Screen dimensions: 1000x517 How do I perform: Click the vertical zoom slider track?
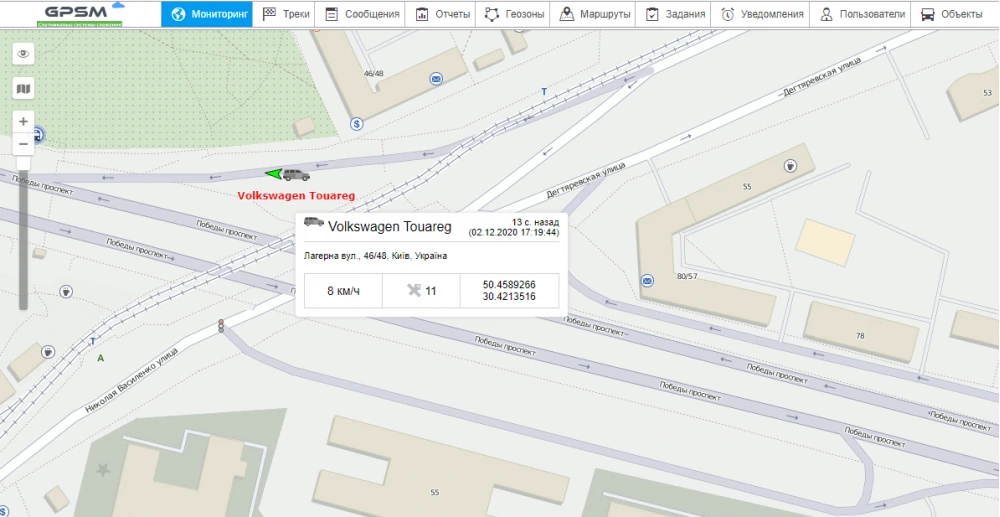tap(23, 240)
